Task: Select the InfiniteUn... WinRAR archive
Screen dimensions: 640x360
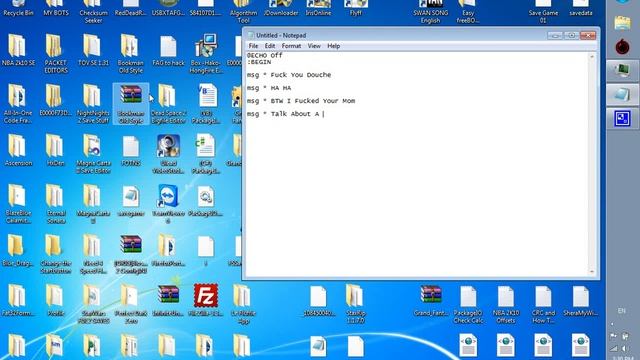Action: [x=168, y=300]
